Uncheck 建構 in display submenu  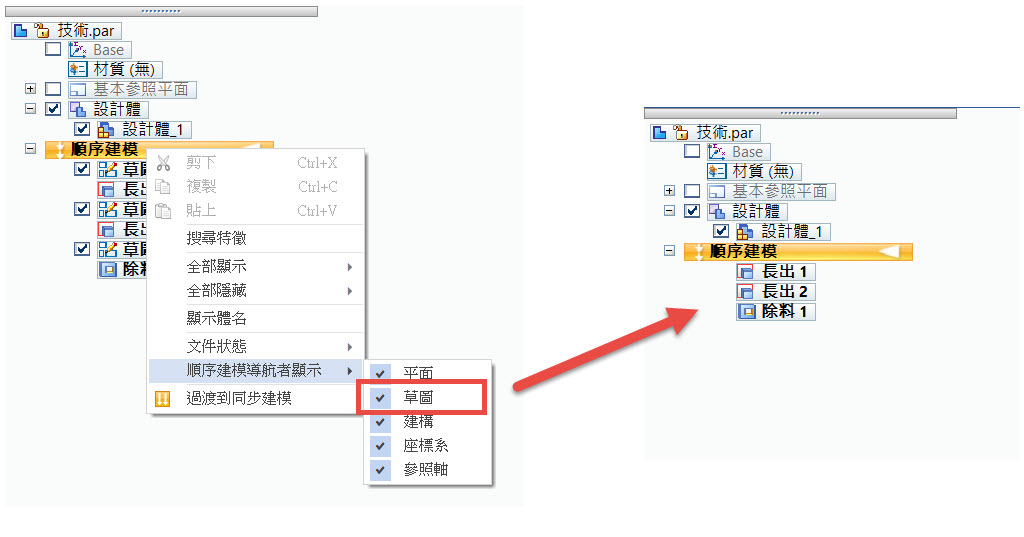[427, 422]
